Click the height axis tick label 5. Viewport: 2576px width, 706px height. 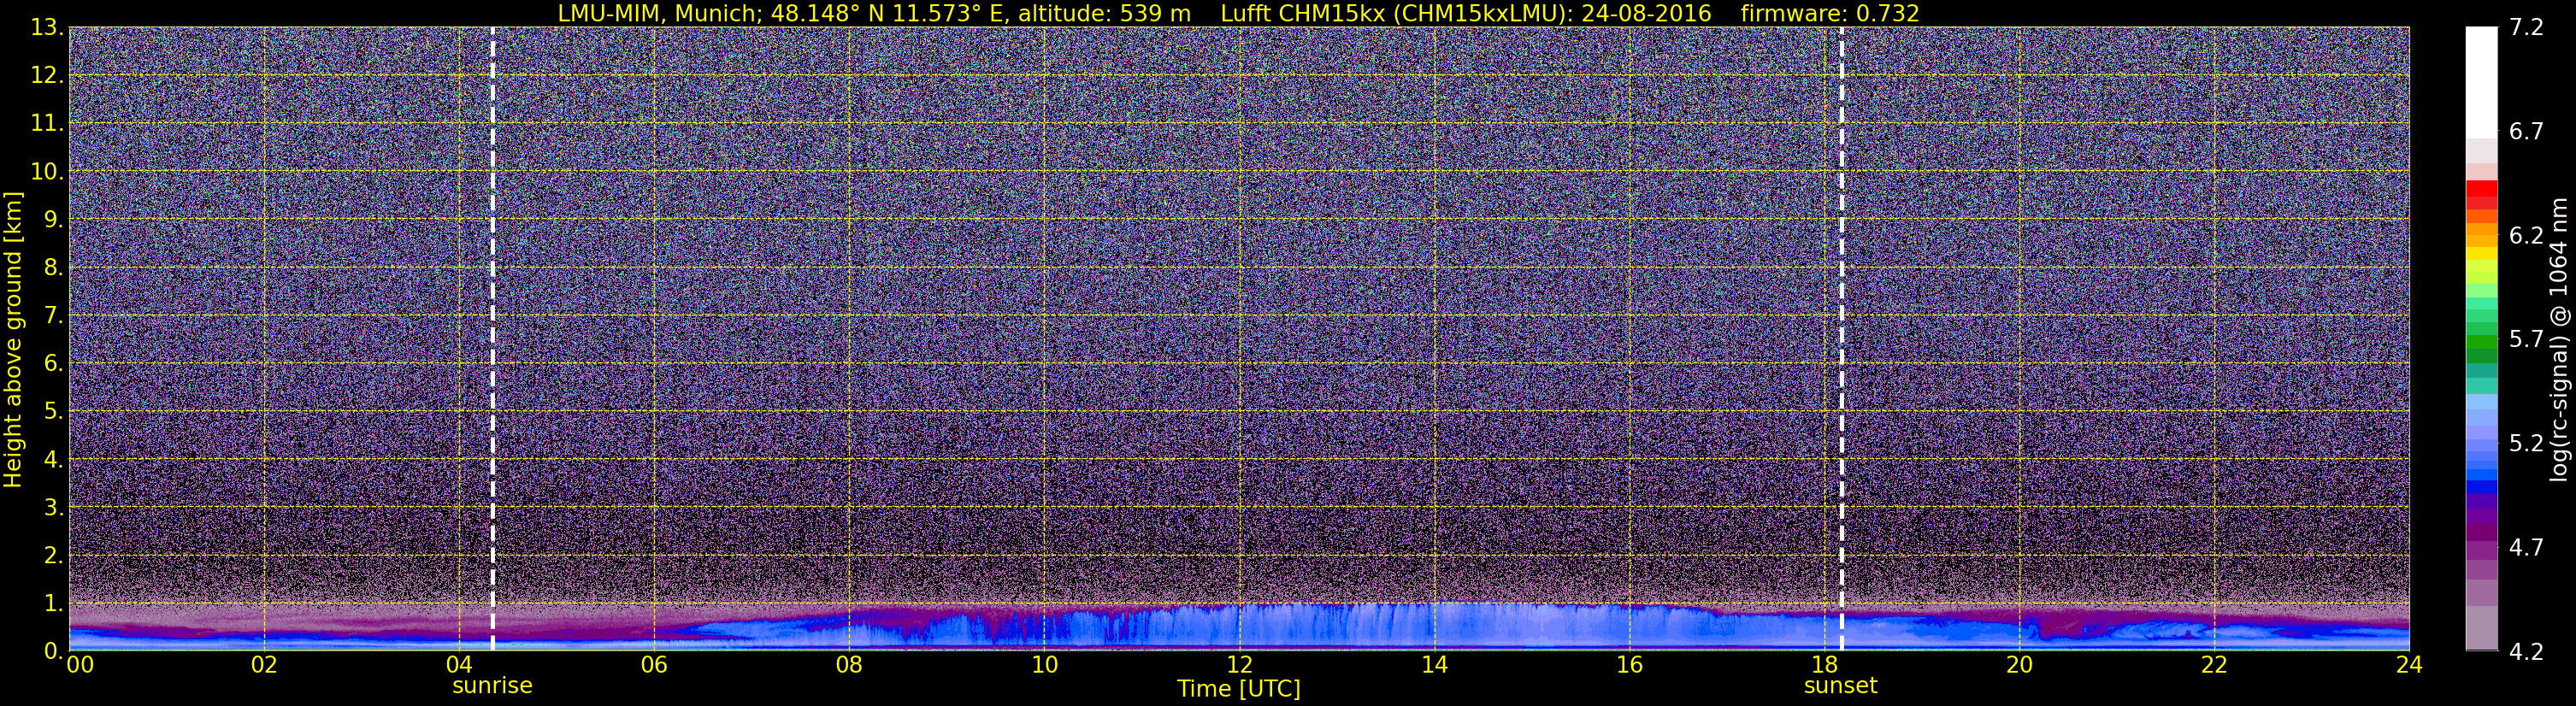(x=52, y=411)
